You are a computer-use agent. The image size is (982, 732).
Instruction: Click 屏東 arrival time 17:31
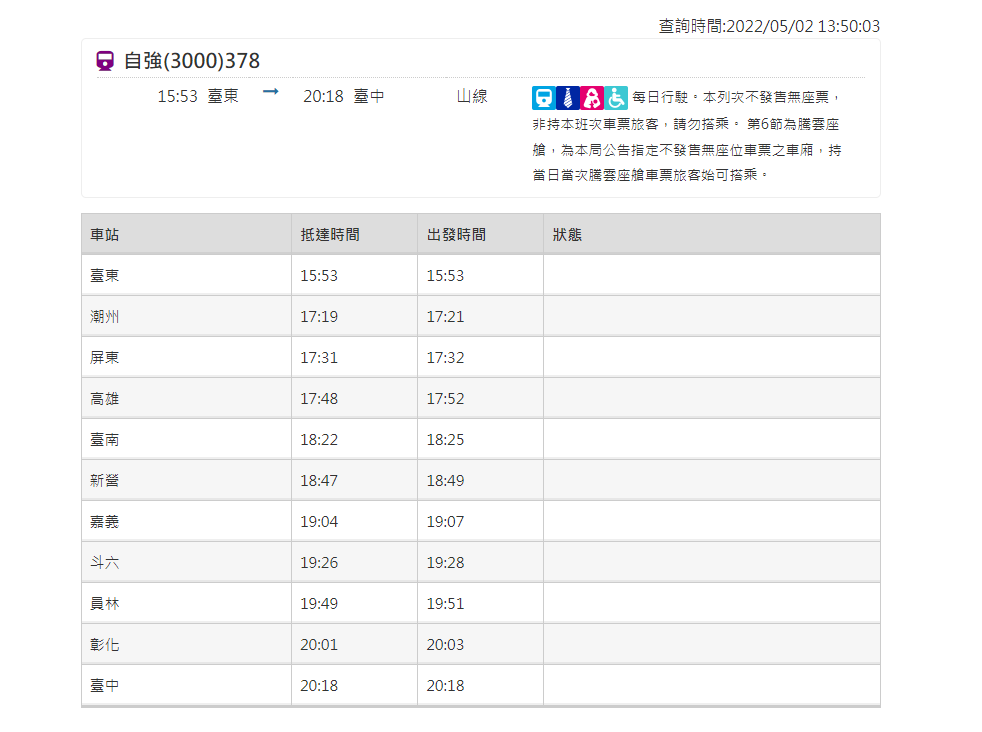click(319, 358)
